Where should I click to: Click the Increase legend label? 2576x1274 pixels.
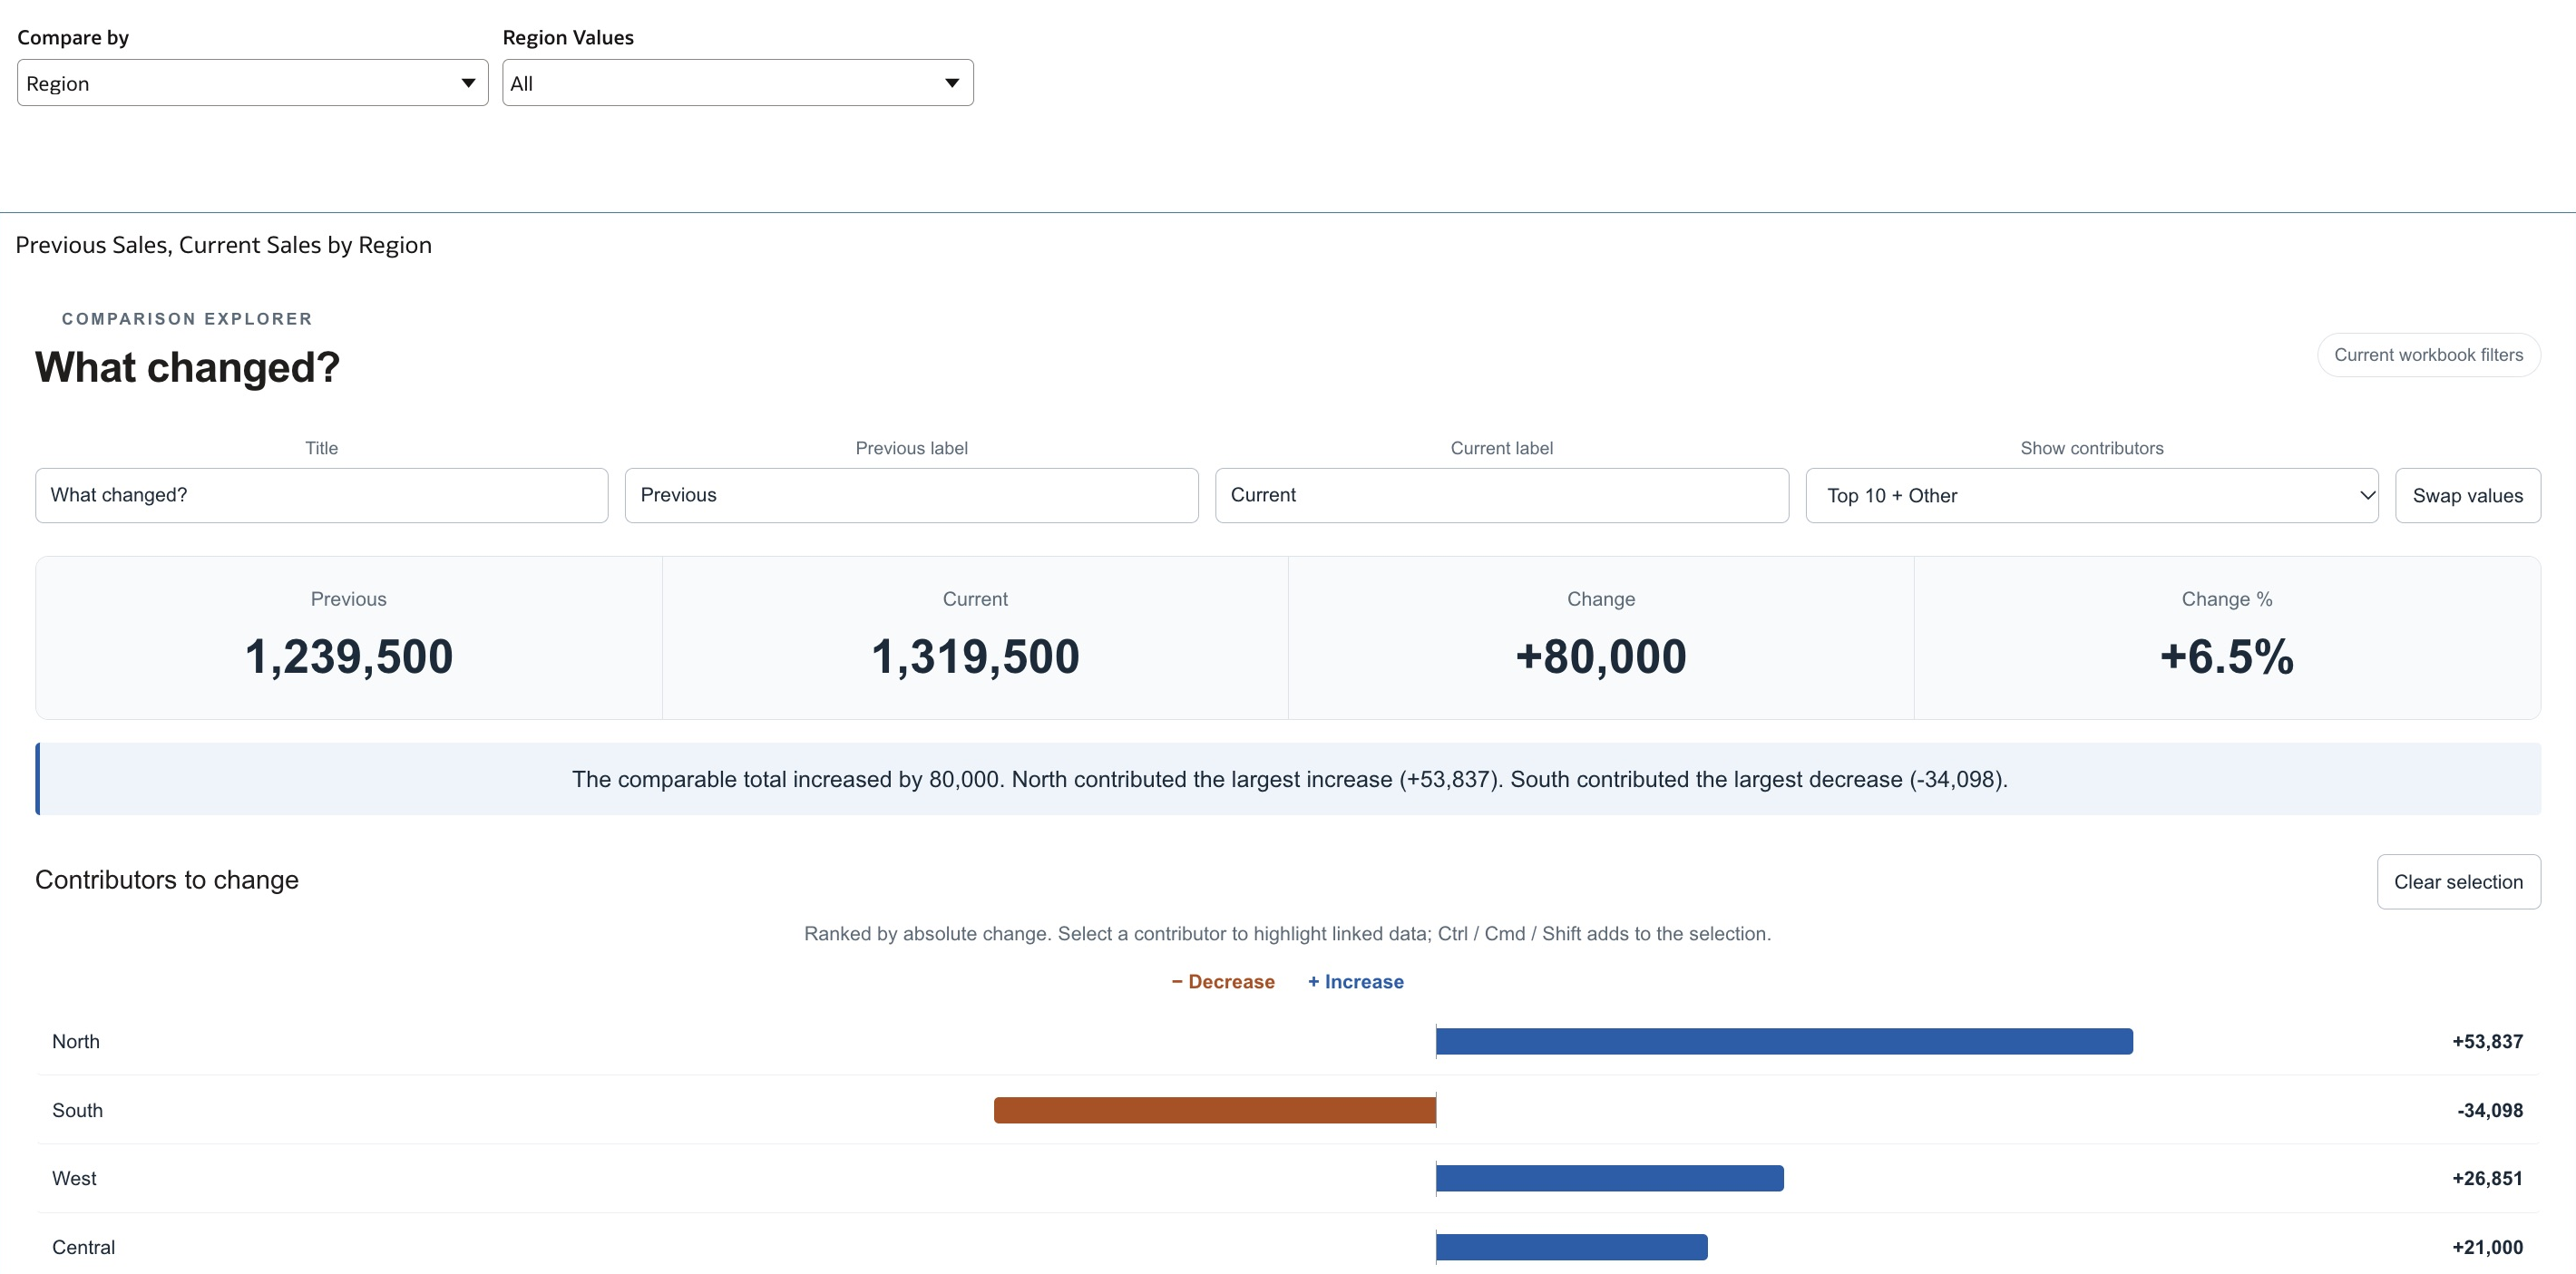pos(1355,982)
